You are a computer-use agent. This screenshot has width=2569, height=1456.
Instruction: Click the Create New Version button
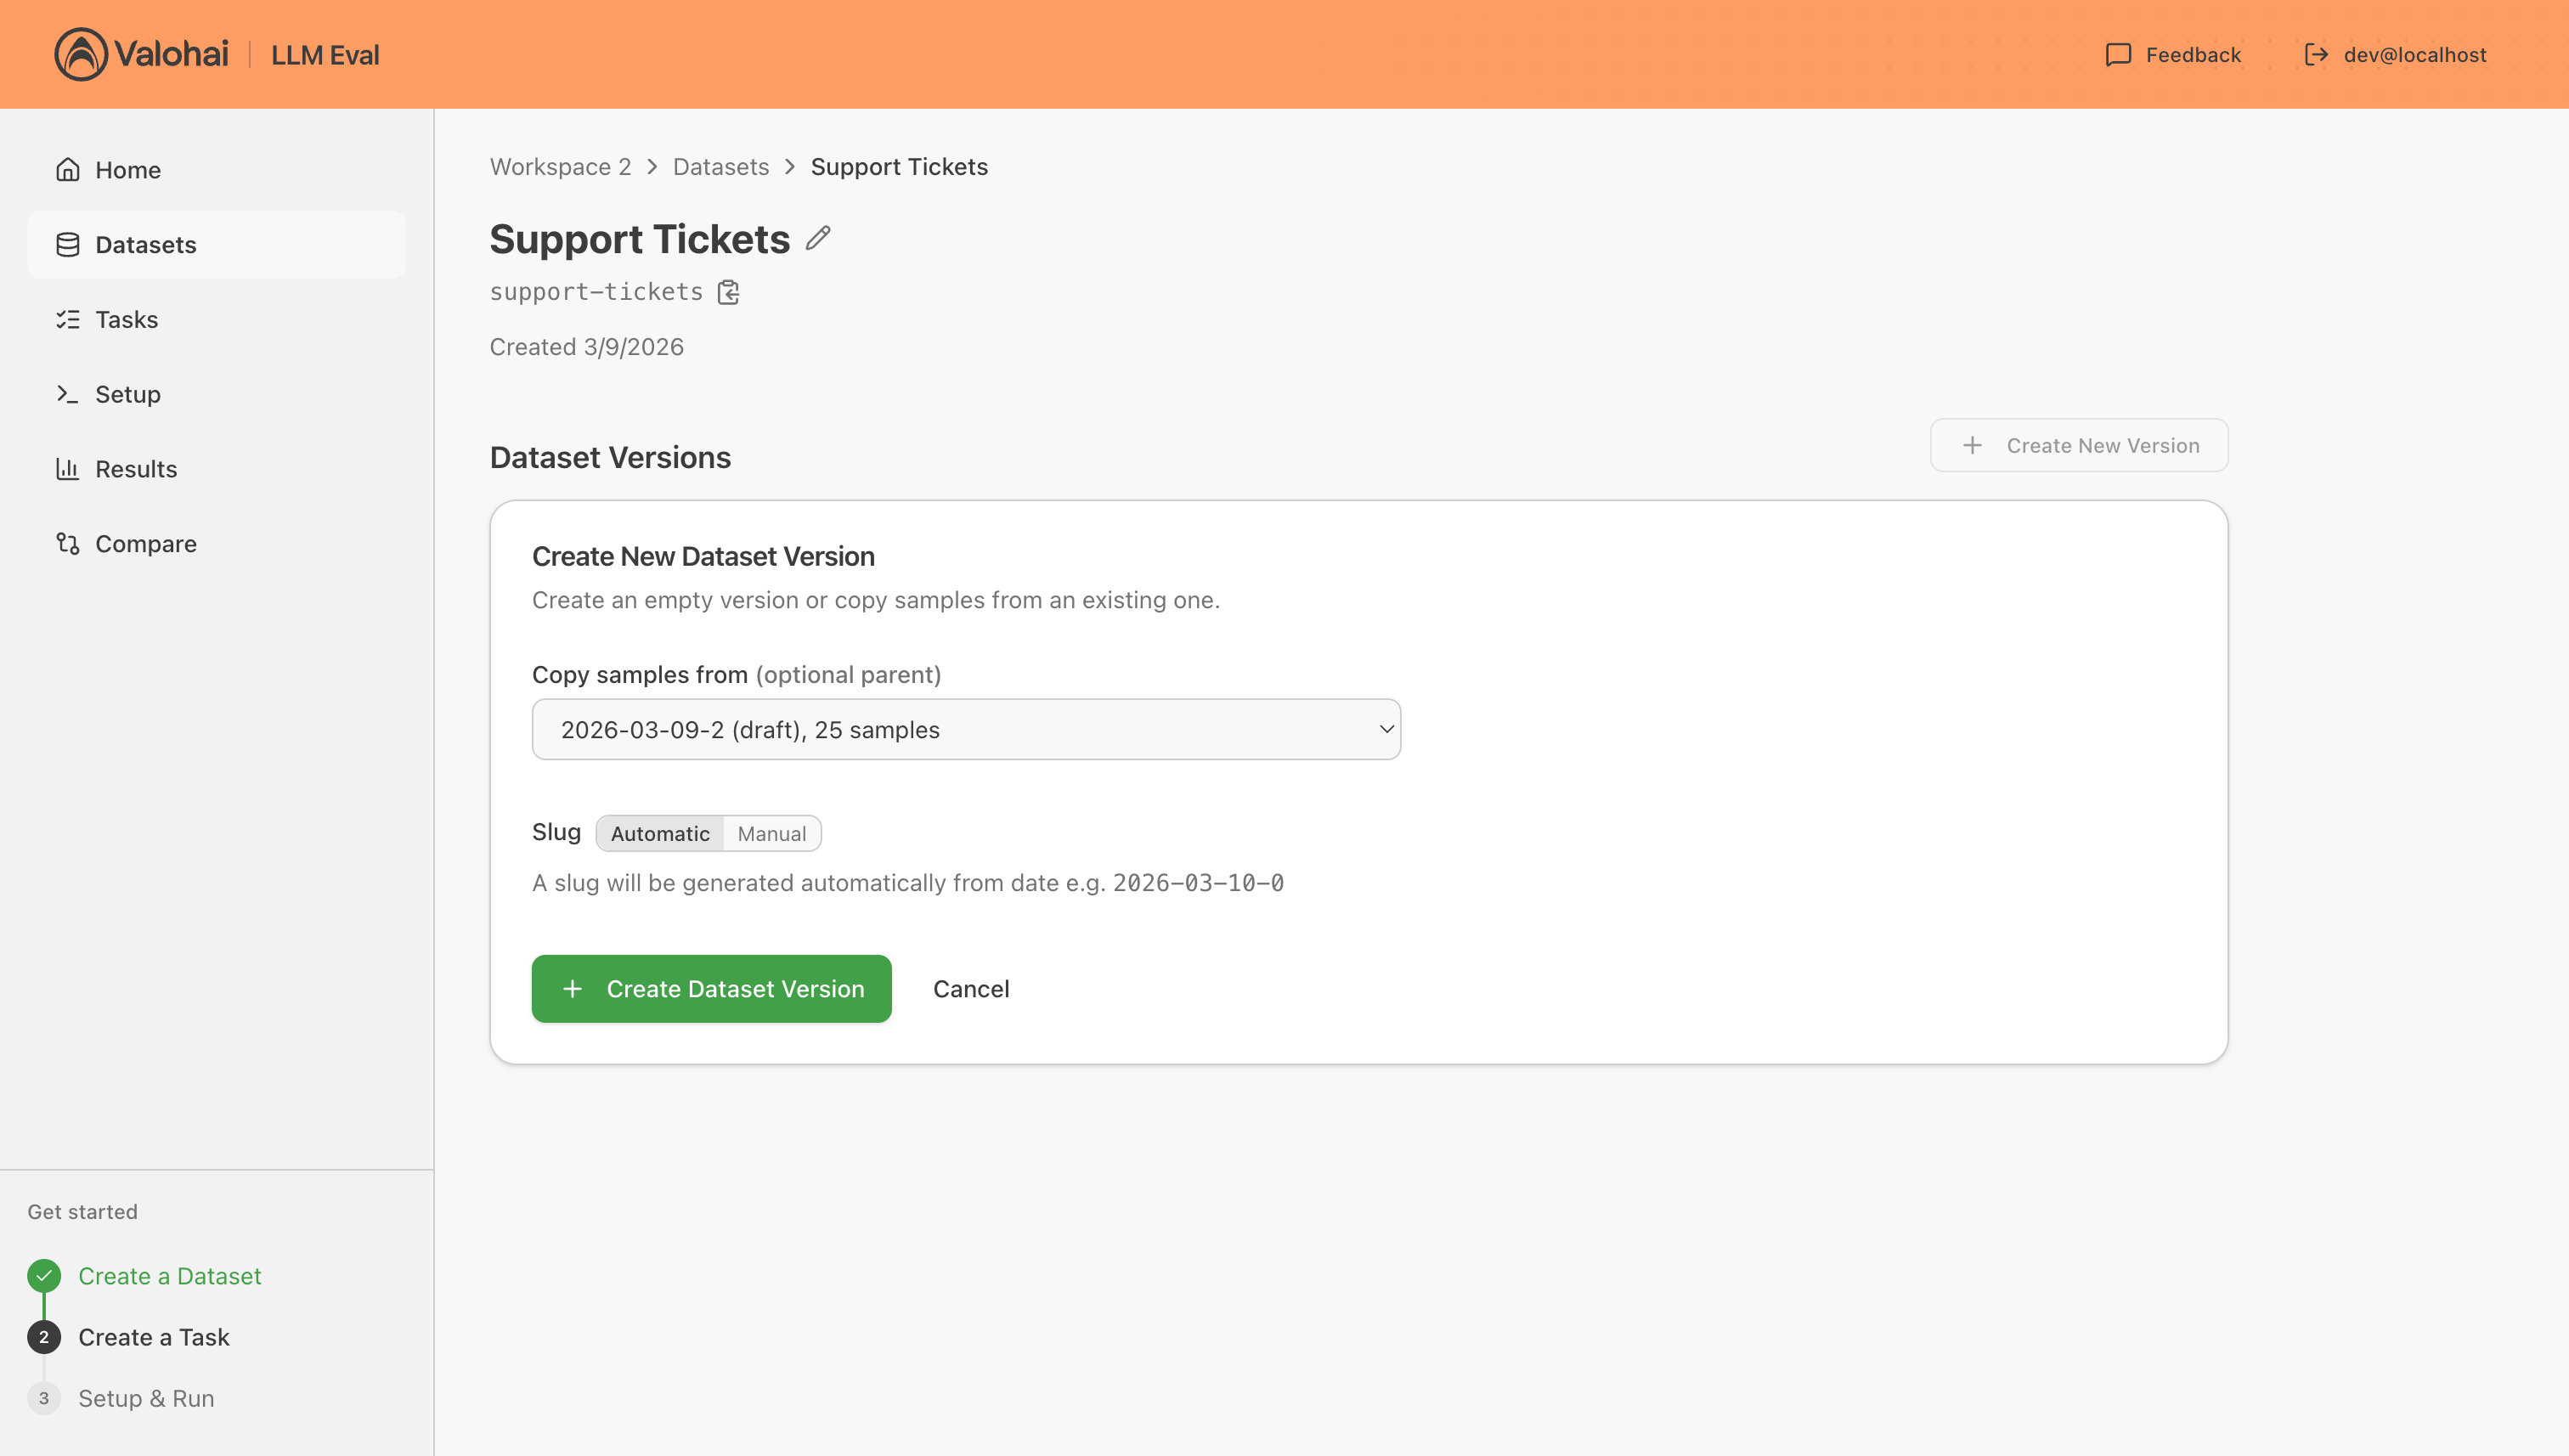tap(2078, 446)
